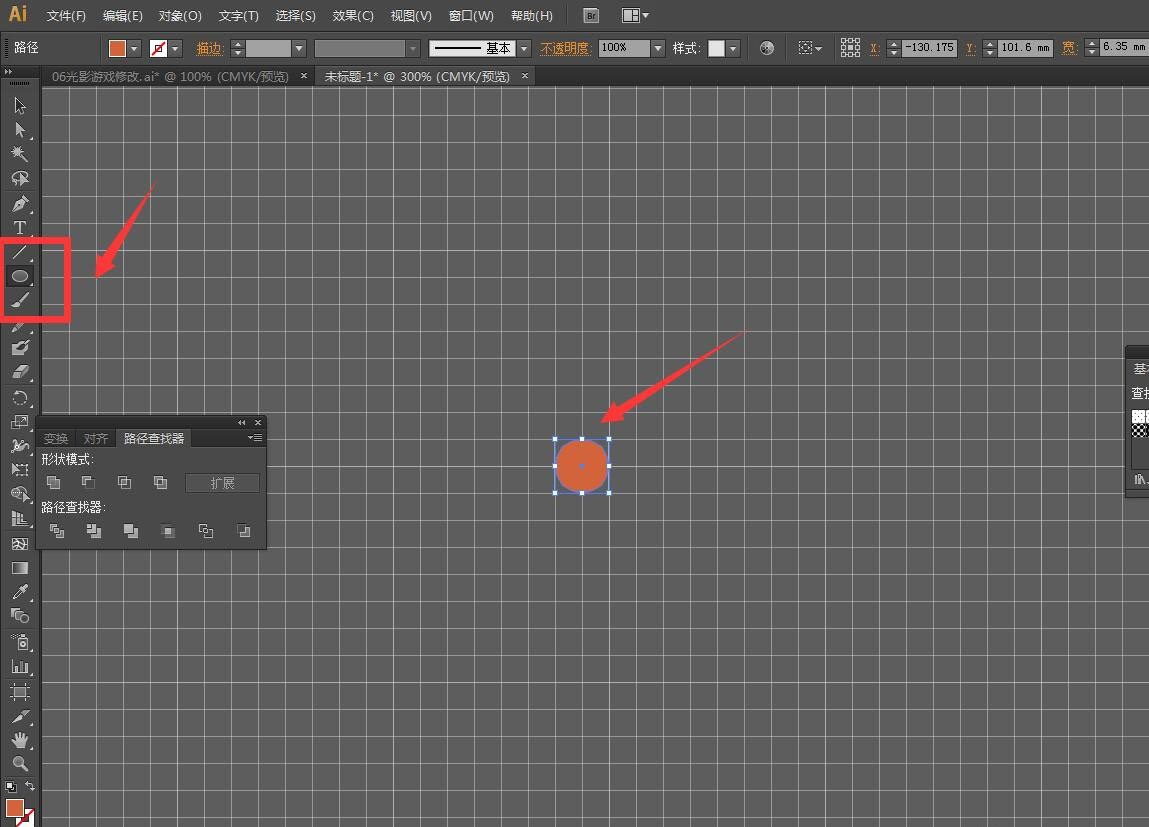Select the Hand tool
The width and height of the screenshot is (1149, 827).
(20, 740)
